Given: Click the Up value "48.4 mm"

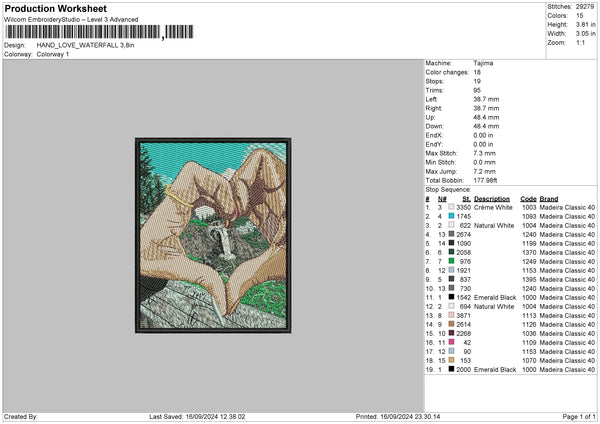Looking at the screenshot, I should pos(486,117).
